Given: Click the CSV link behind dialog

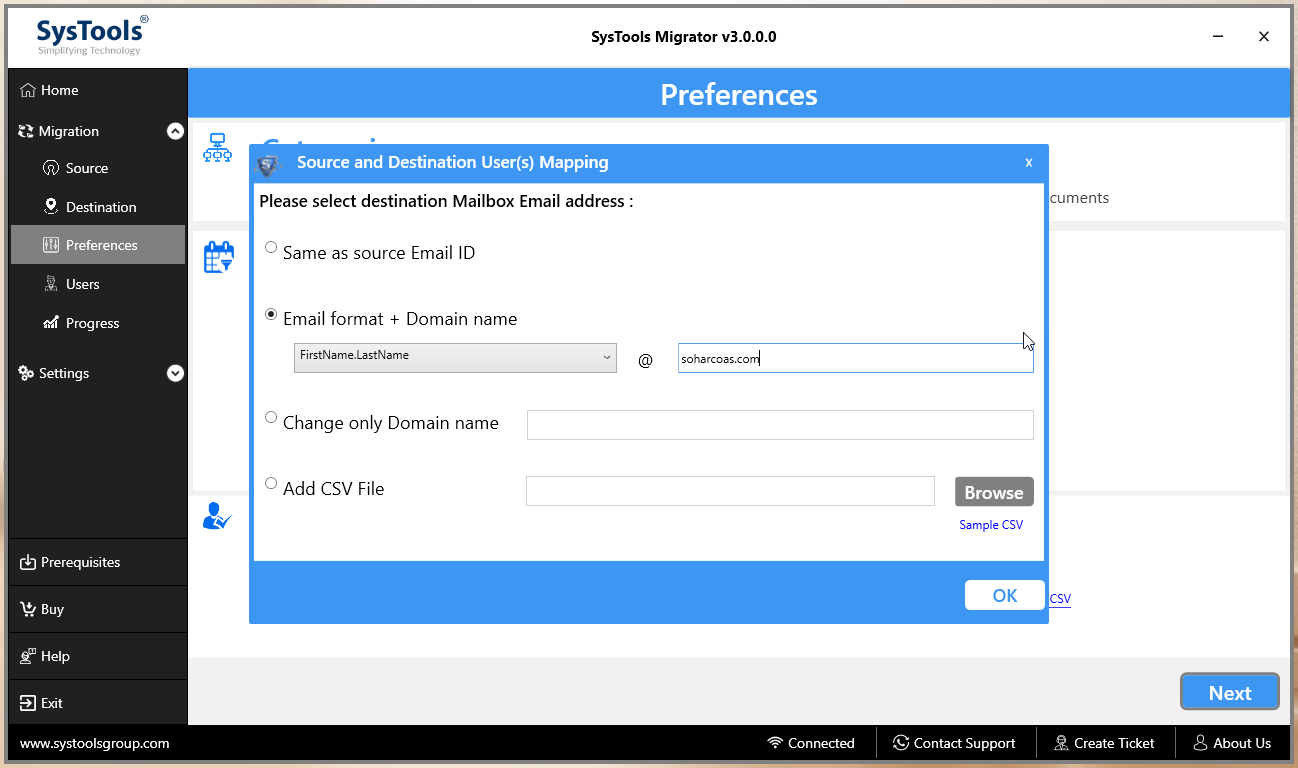Looking at the screenshot, I should (x=1060, y=599).
